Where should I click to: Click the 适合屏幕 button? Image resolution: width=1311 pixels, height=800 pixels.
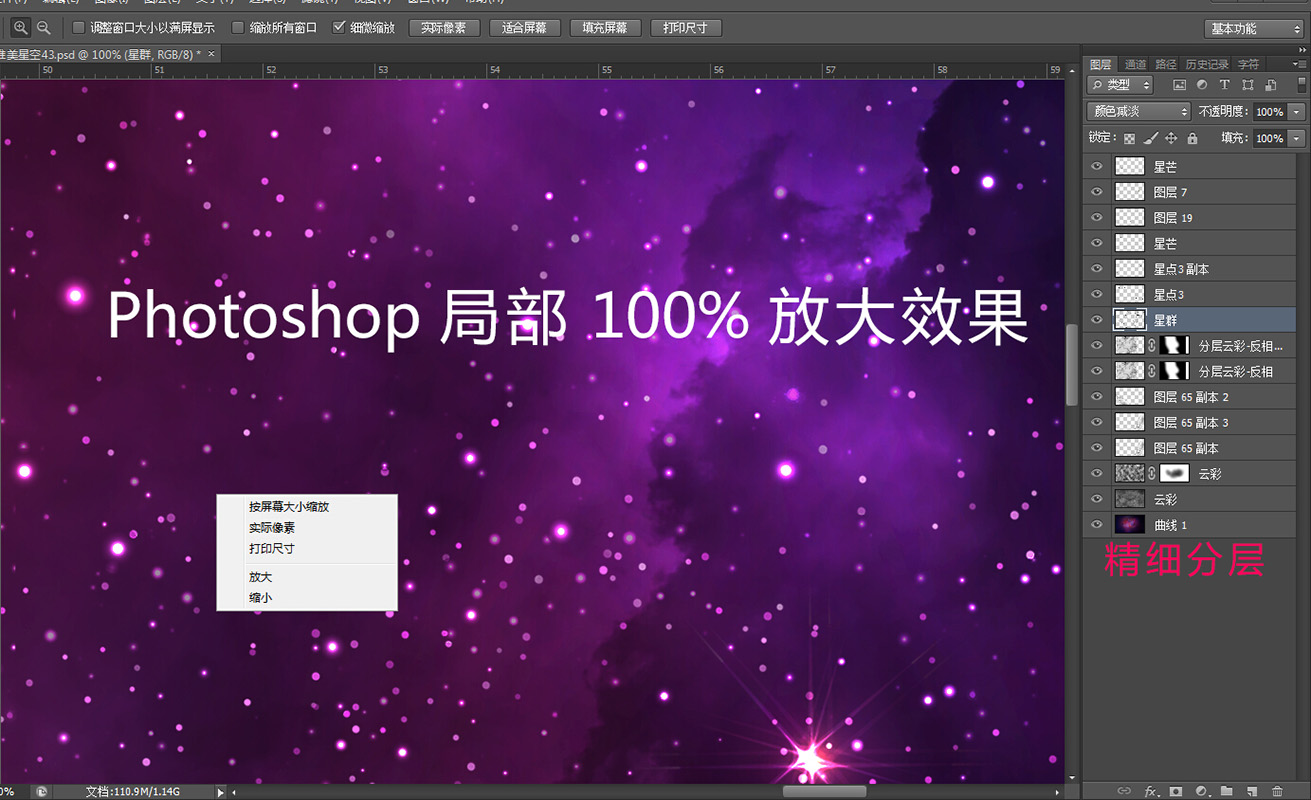[x=525, y=28]
